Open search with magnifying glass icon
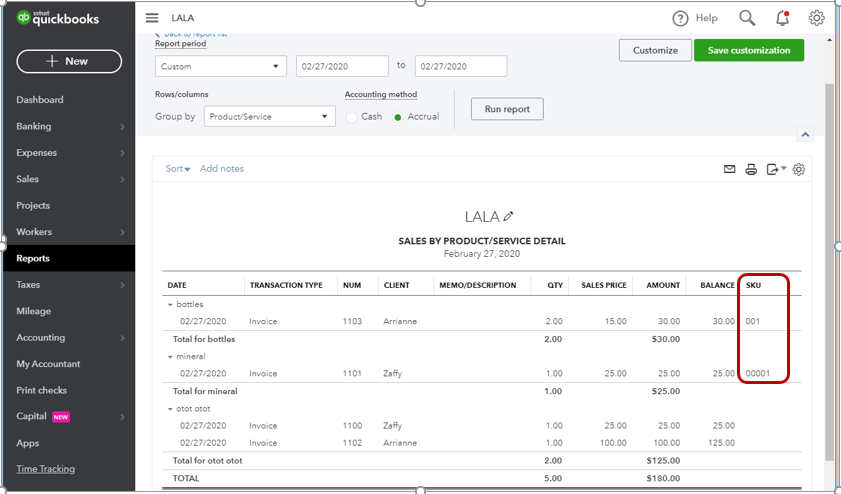Image resolution: width=841 pixels, height=494 pixels. click(747, 18)
